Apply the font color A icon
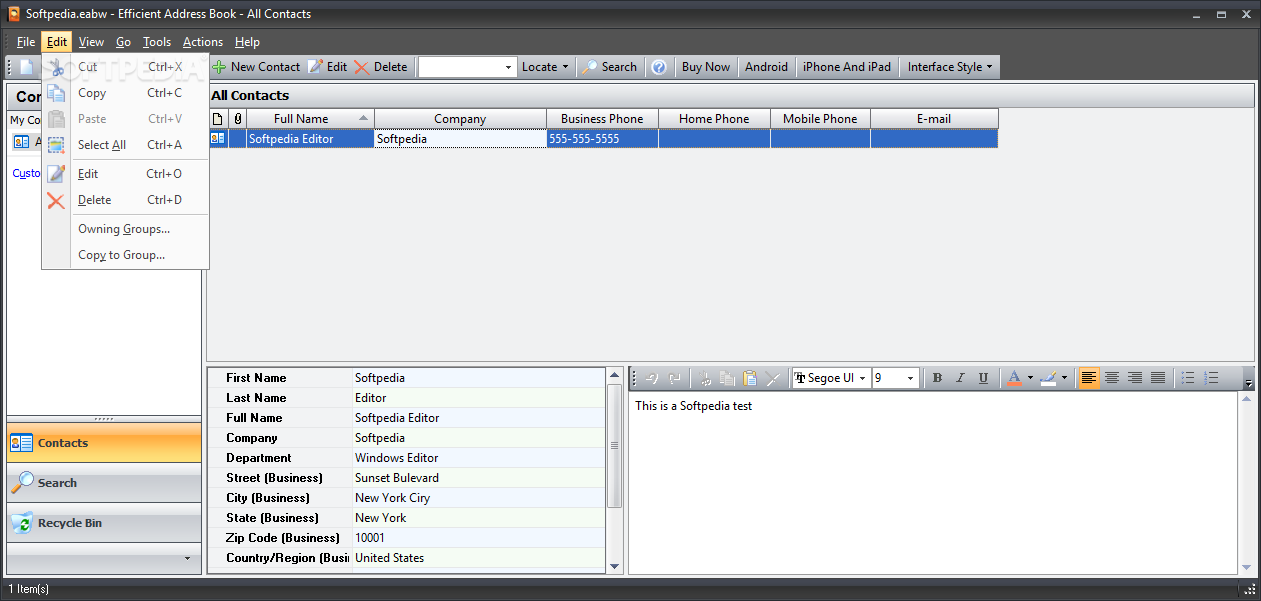 coord(1014,378)
